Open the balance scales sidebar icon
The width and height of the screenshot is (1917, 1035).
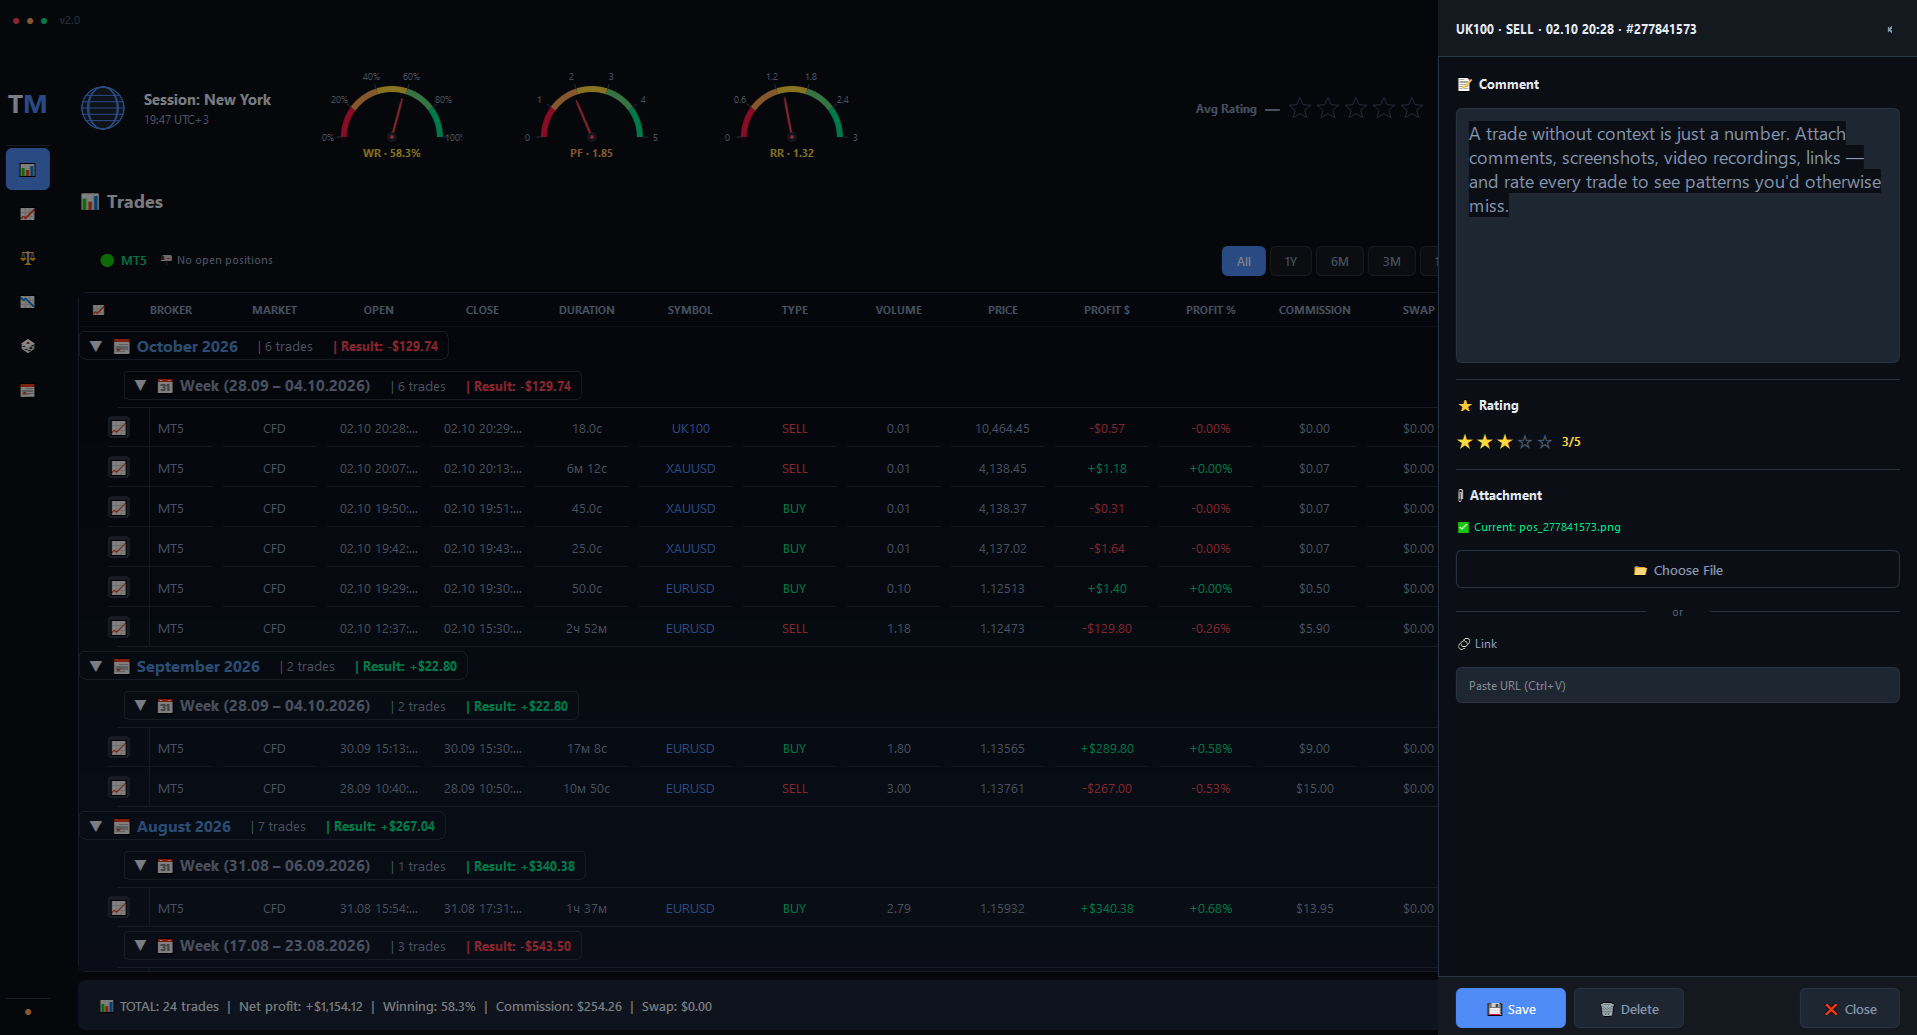[x=28, y=258]
